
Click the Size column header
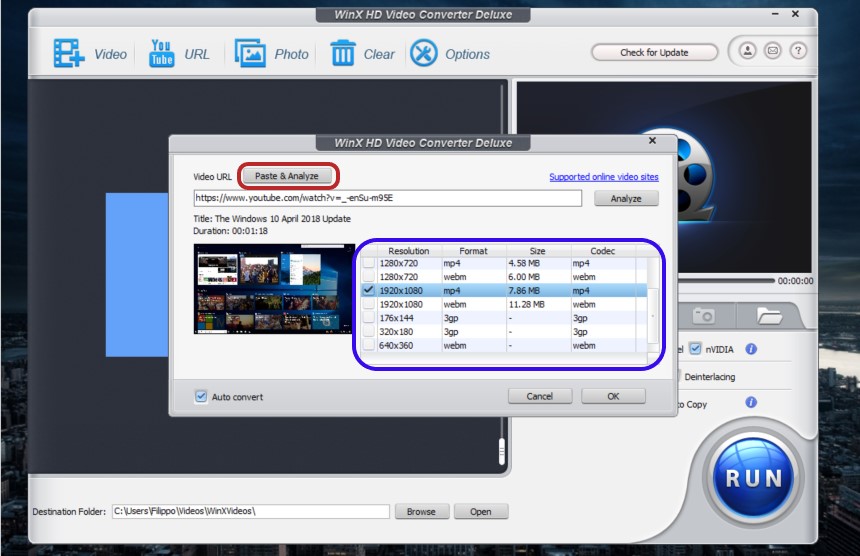point(538,251)
